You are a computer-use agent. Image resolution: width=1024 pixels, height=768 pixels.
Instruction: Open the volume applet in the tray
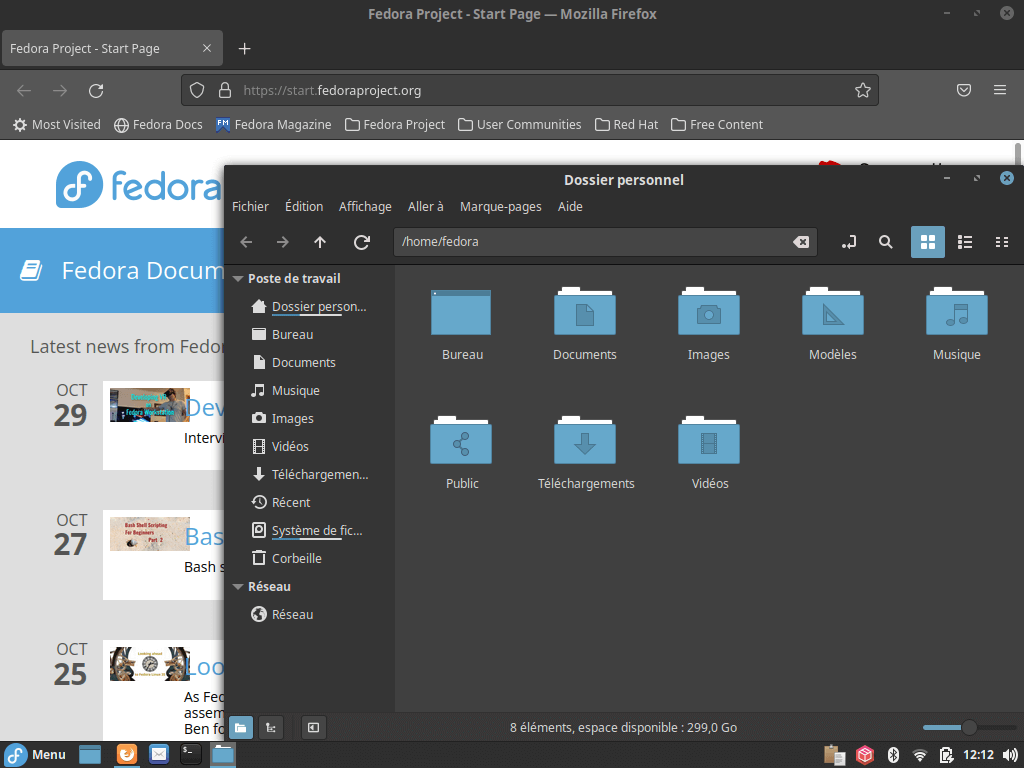(x=1010, y=756)
